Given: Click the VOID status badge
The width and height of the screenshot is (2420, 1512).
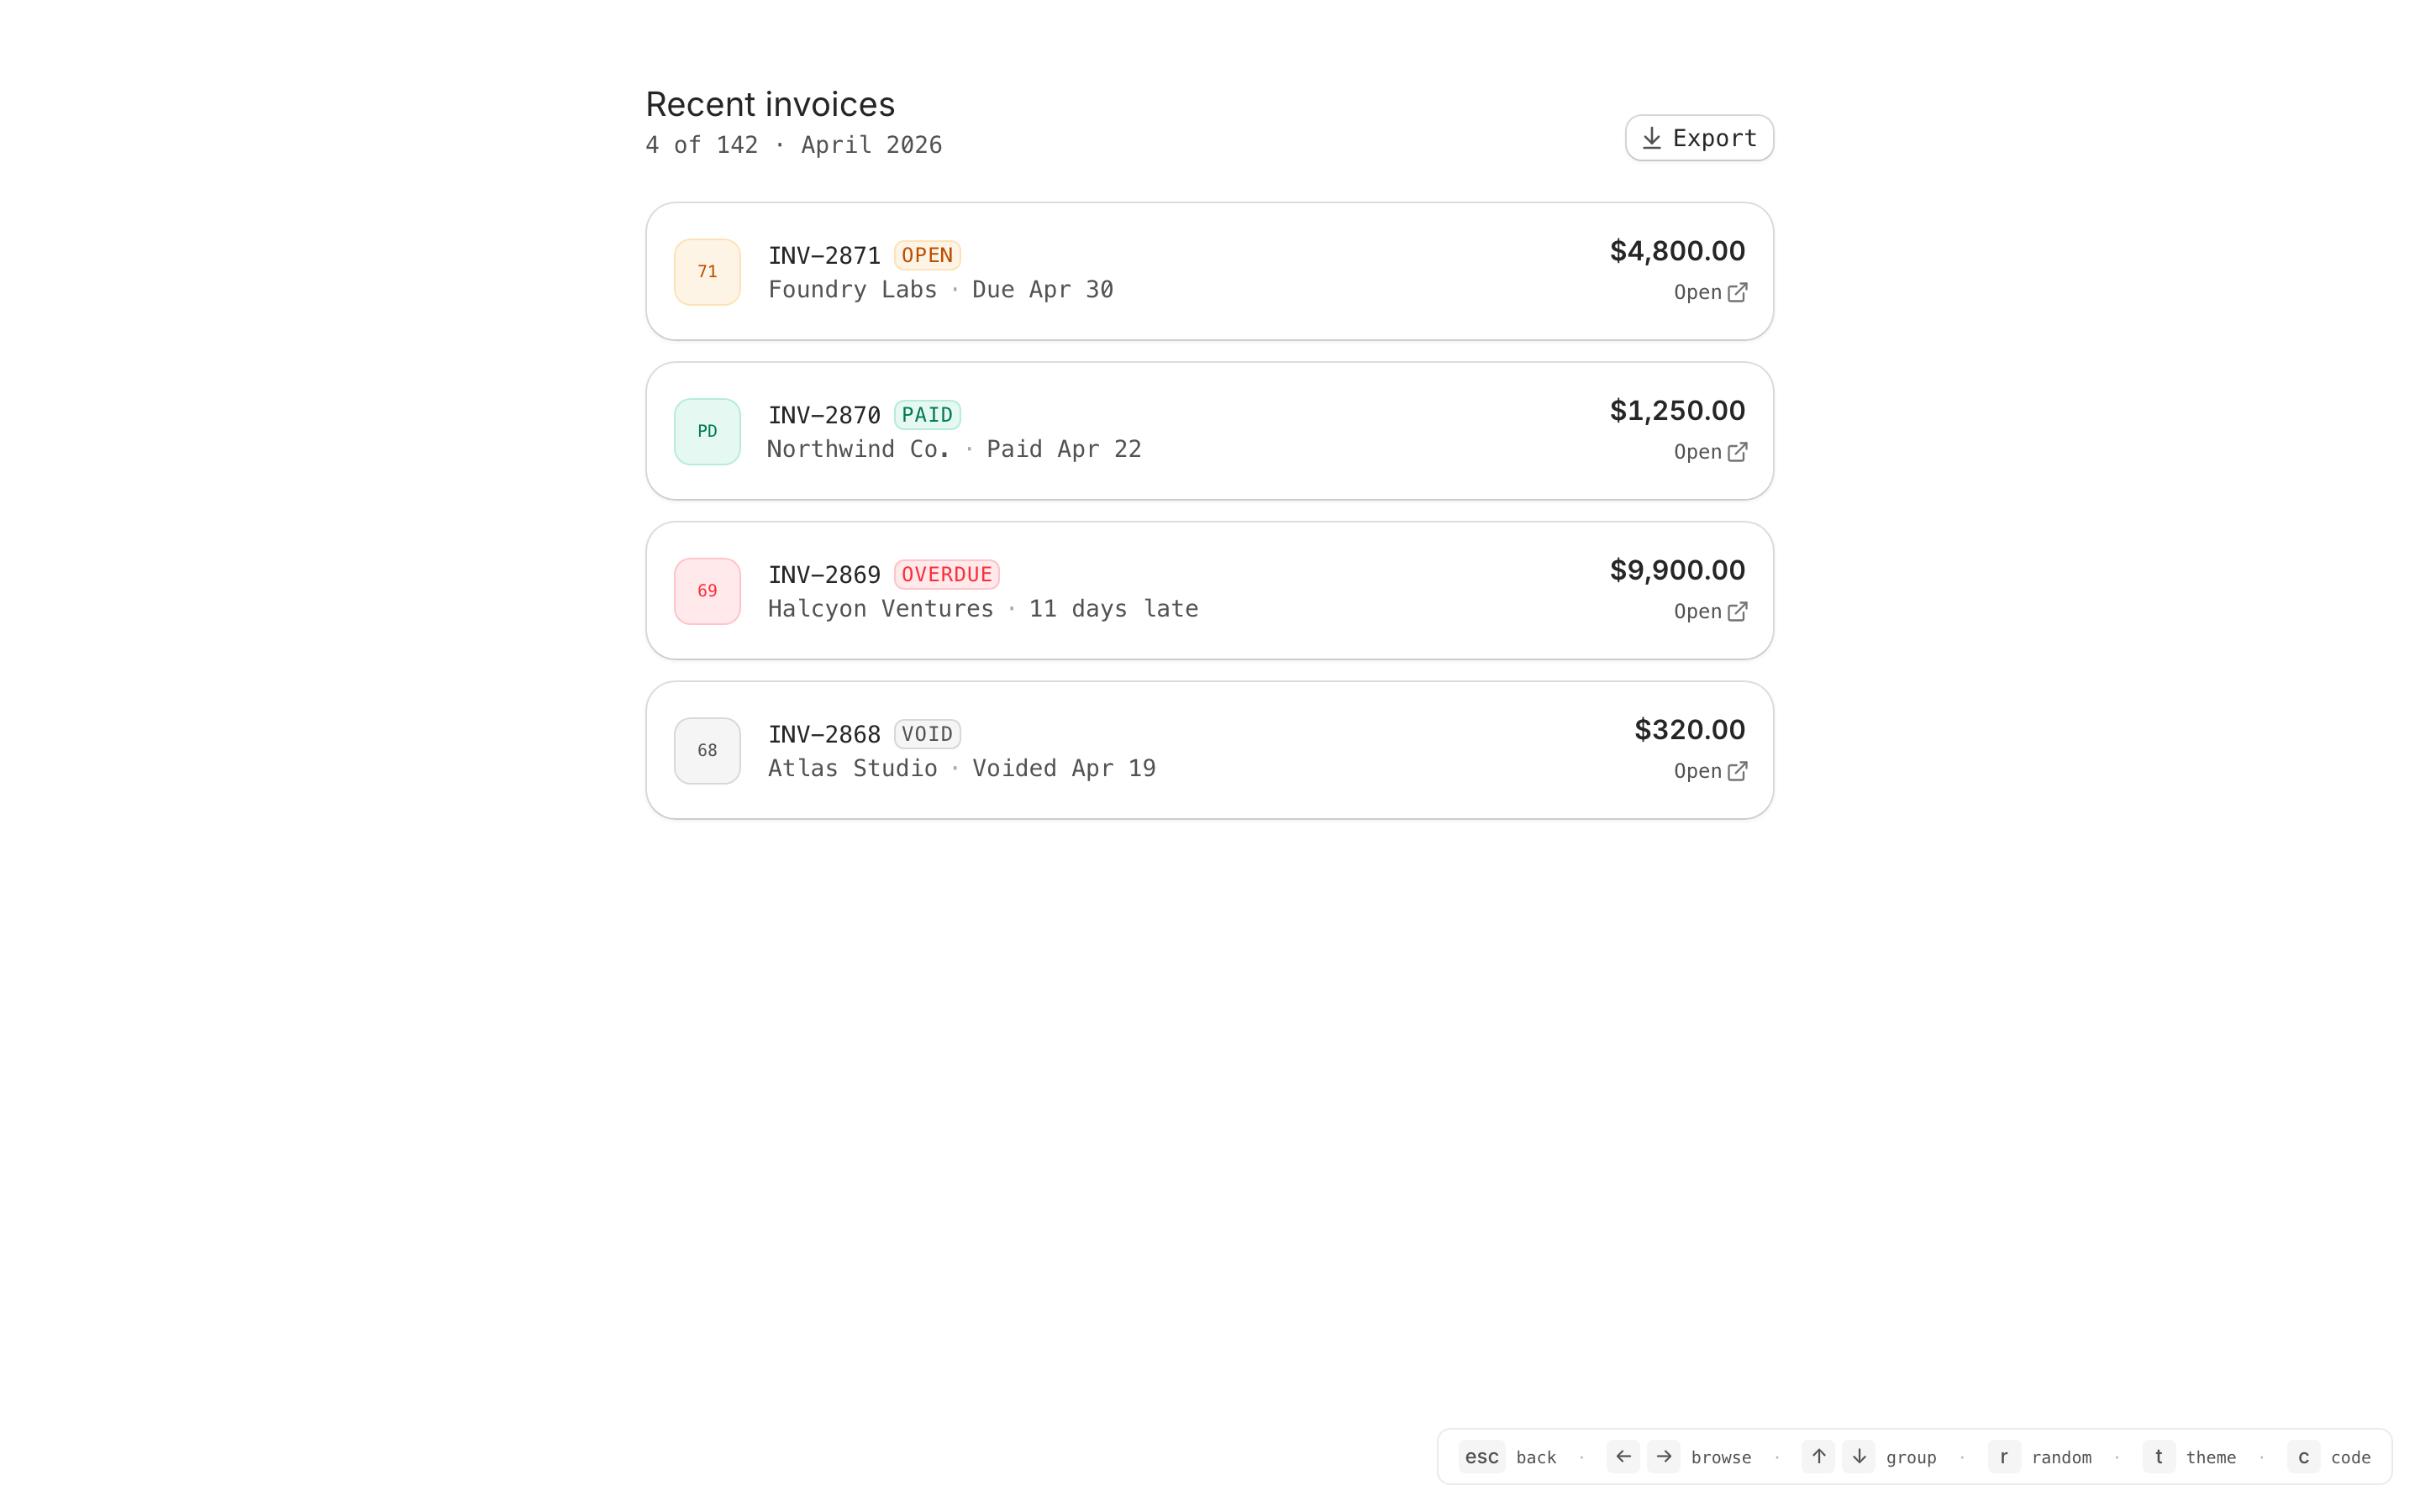Looking at the screenshot, I should tap(927, 734).
